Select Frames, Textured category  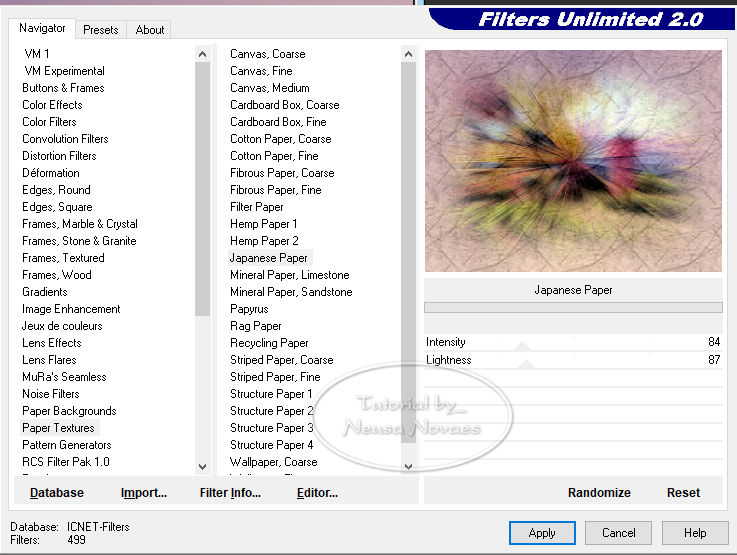[x=63, y=258]
